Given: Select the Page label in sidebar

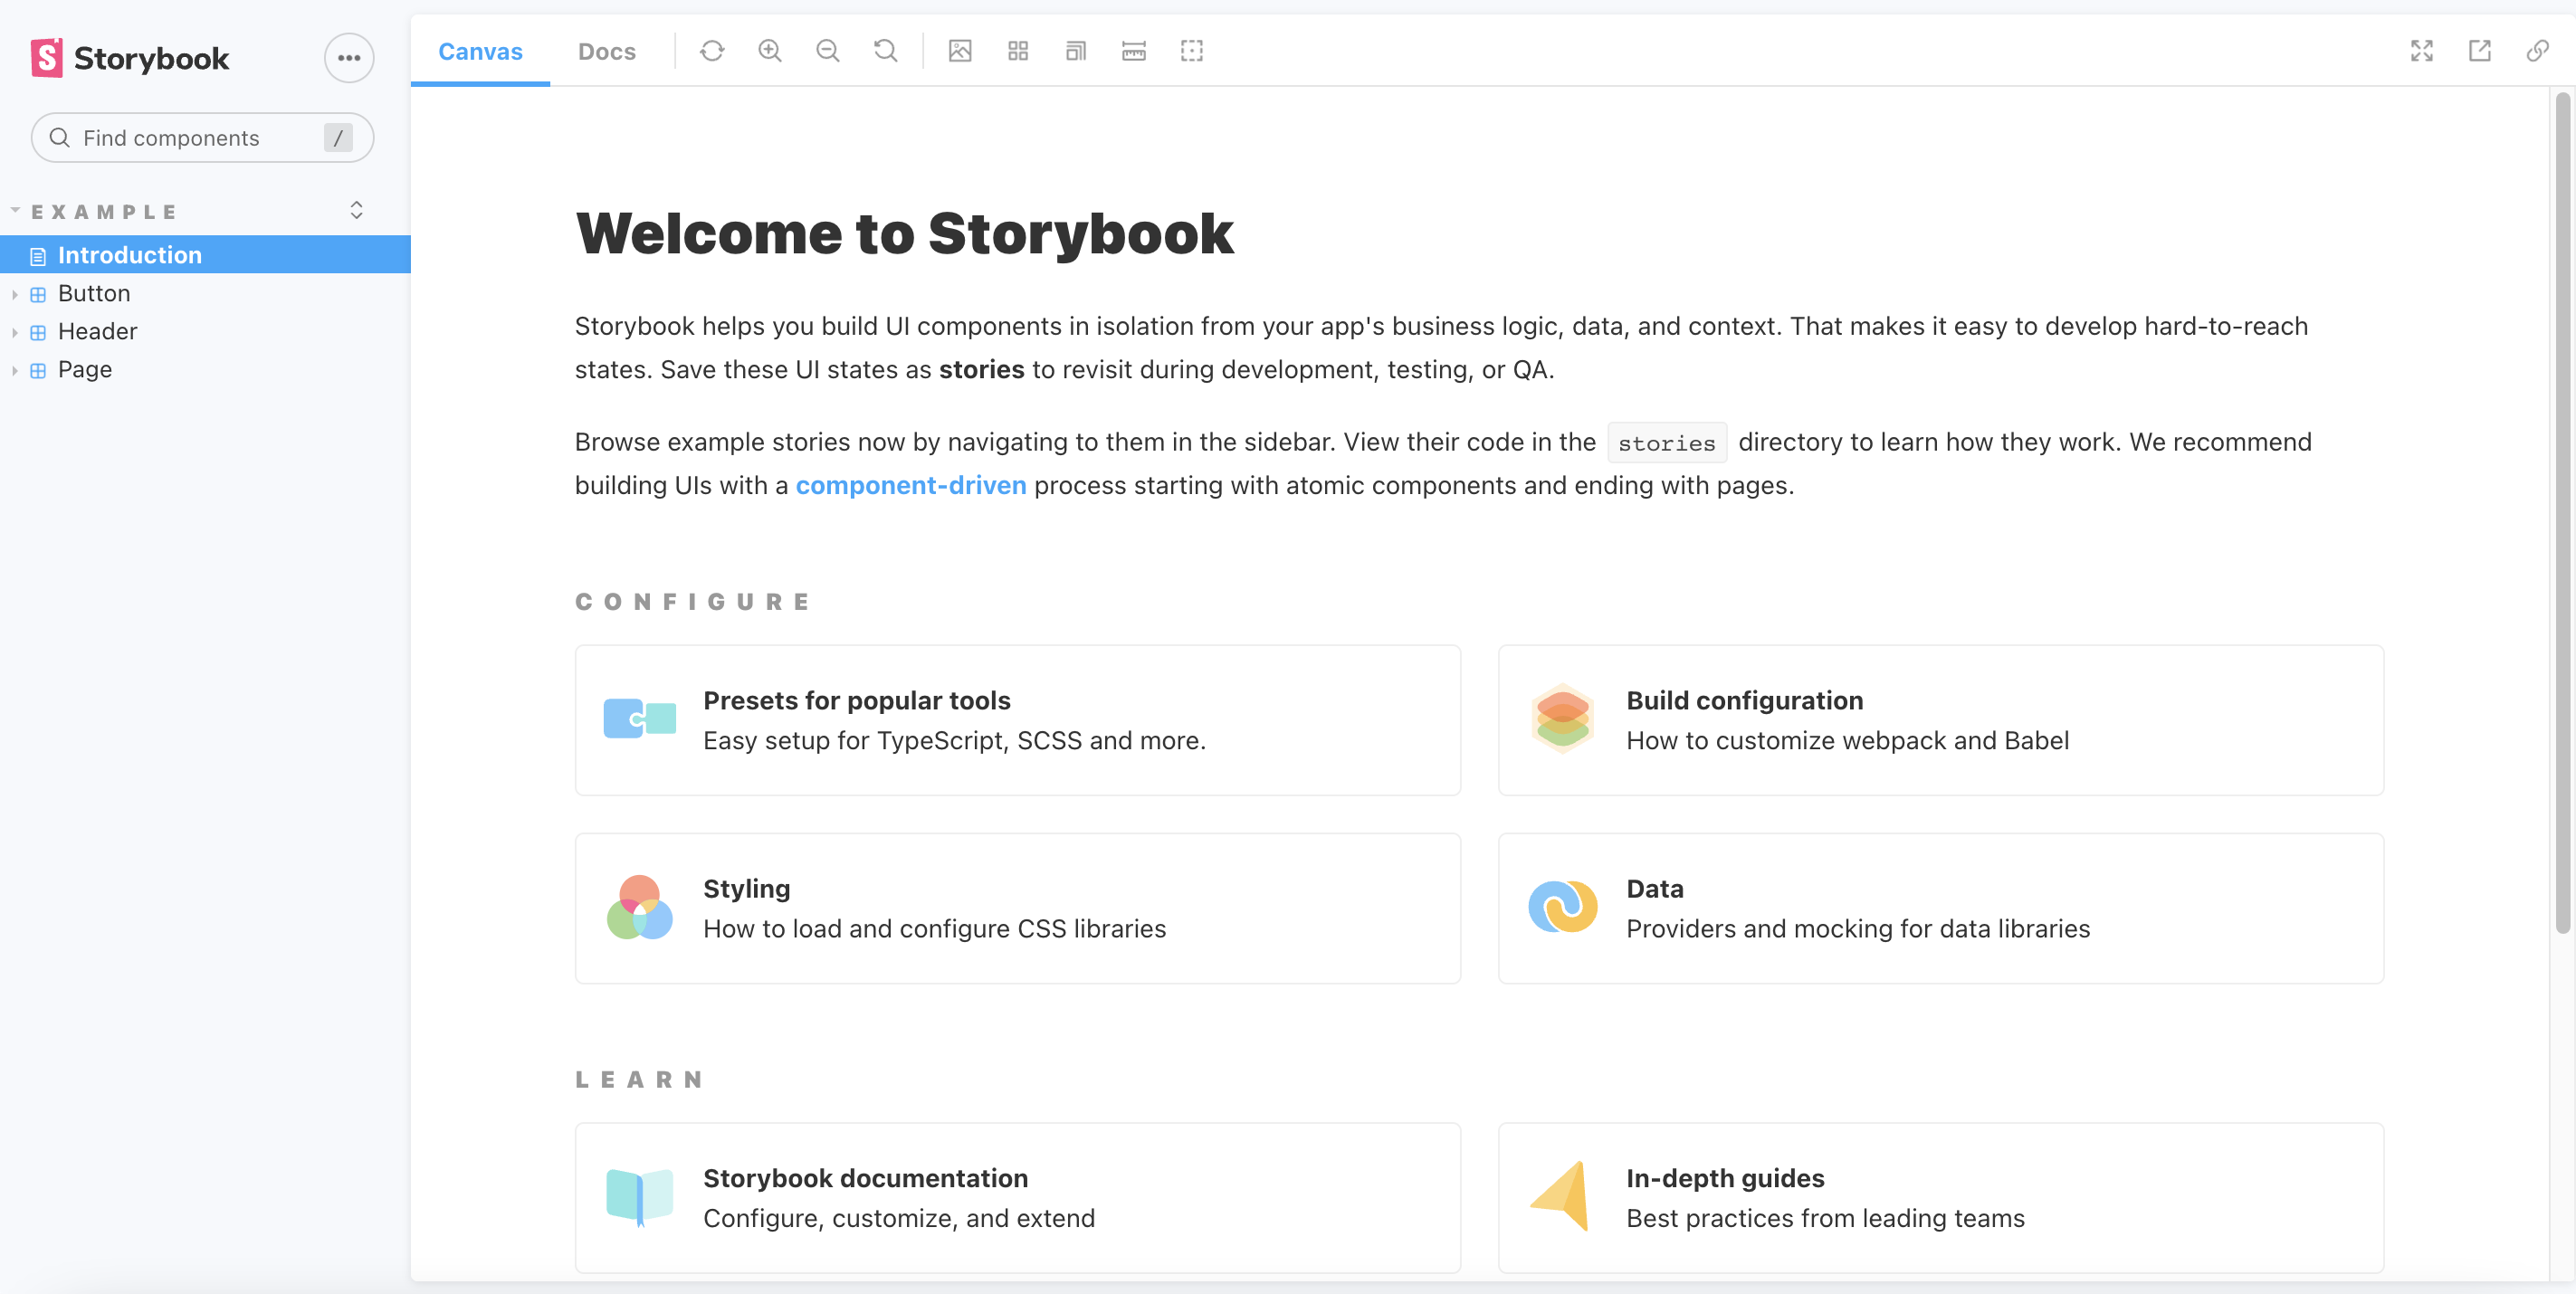Looking at the screenshot, I should tap(85, 369).
